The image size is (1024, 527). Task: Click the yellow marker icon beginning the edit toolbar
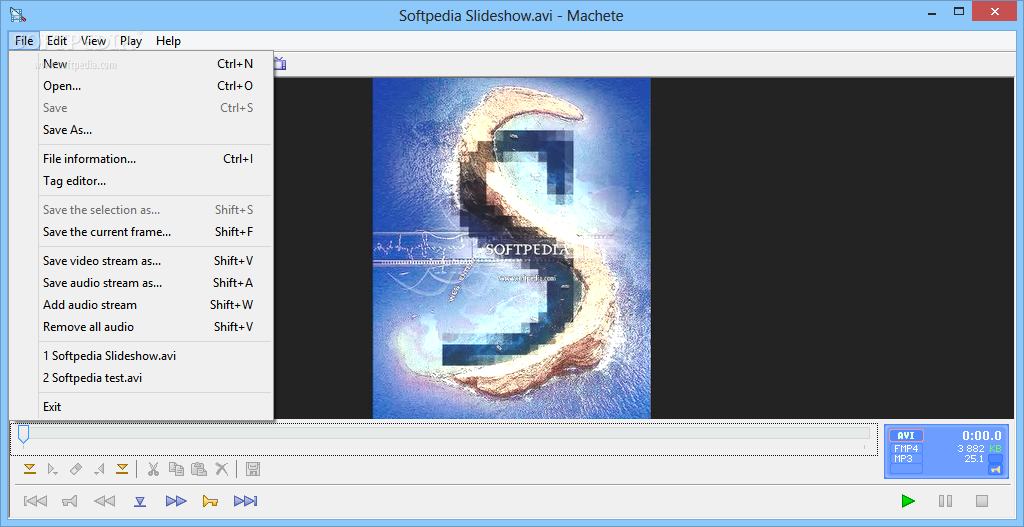pos(29,468)
